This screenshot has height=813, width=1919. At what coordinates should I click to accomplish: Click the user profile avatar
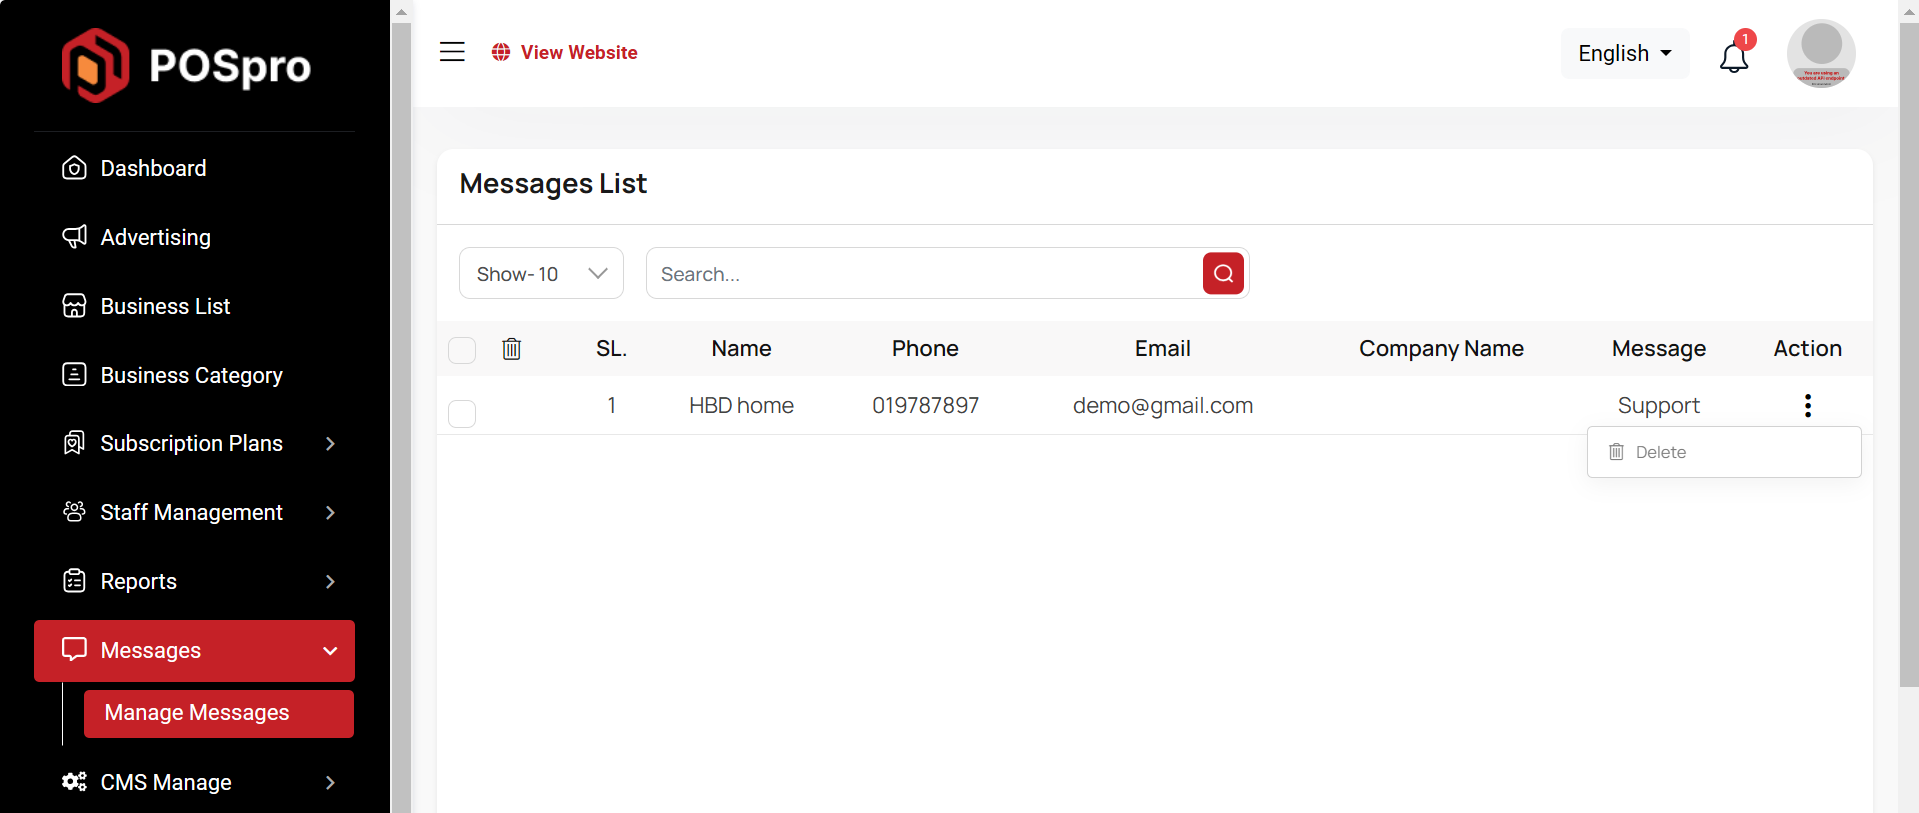pyautogui.click(x=1820, y=53)
